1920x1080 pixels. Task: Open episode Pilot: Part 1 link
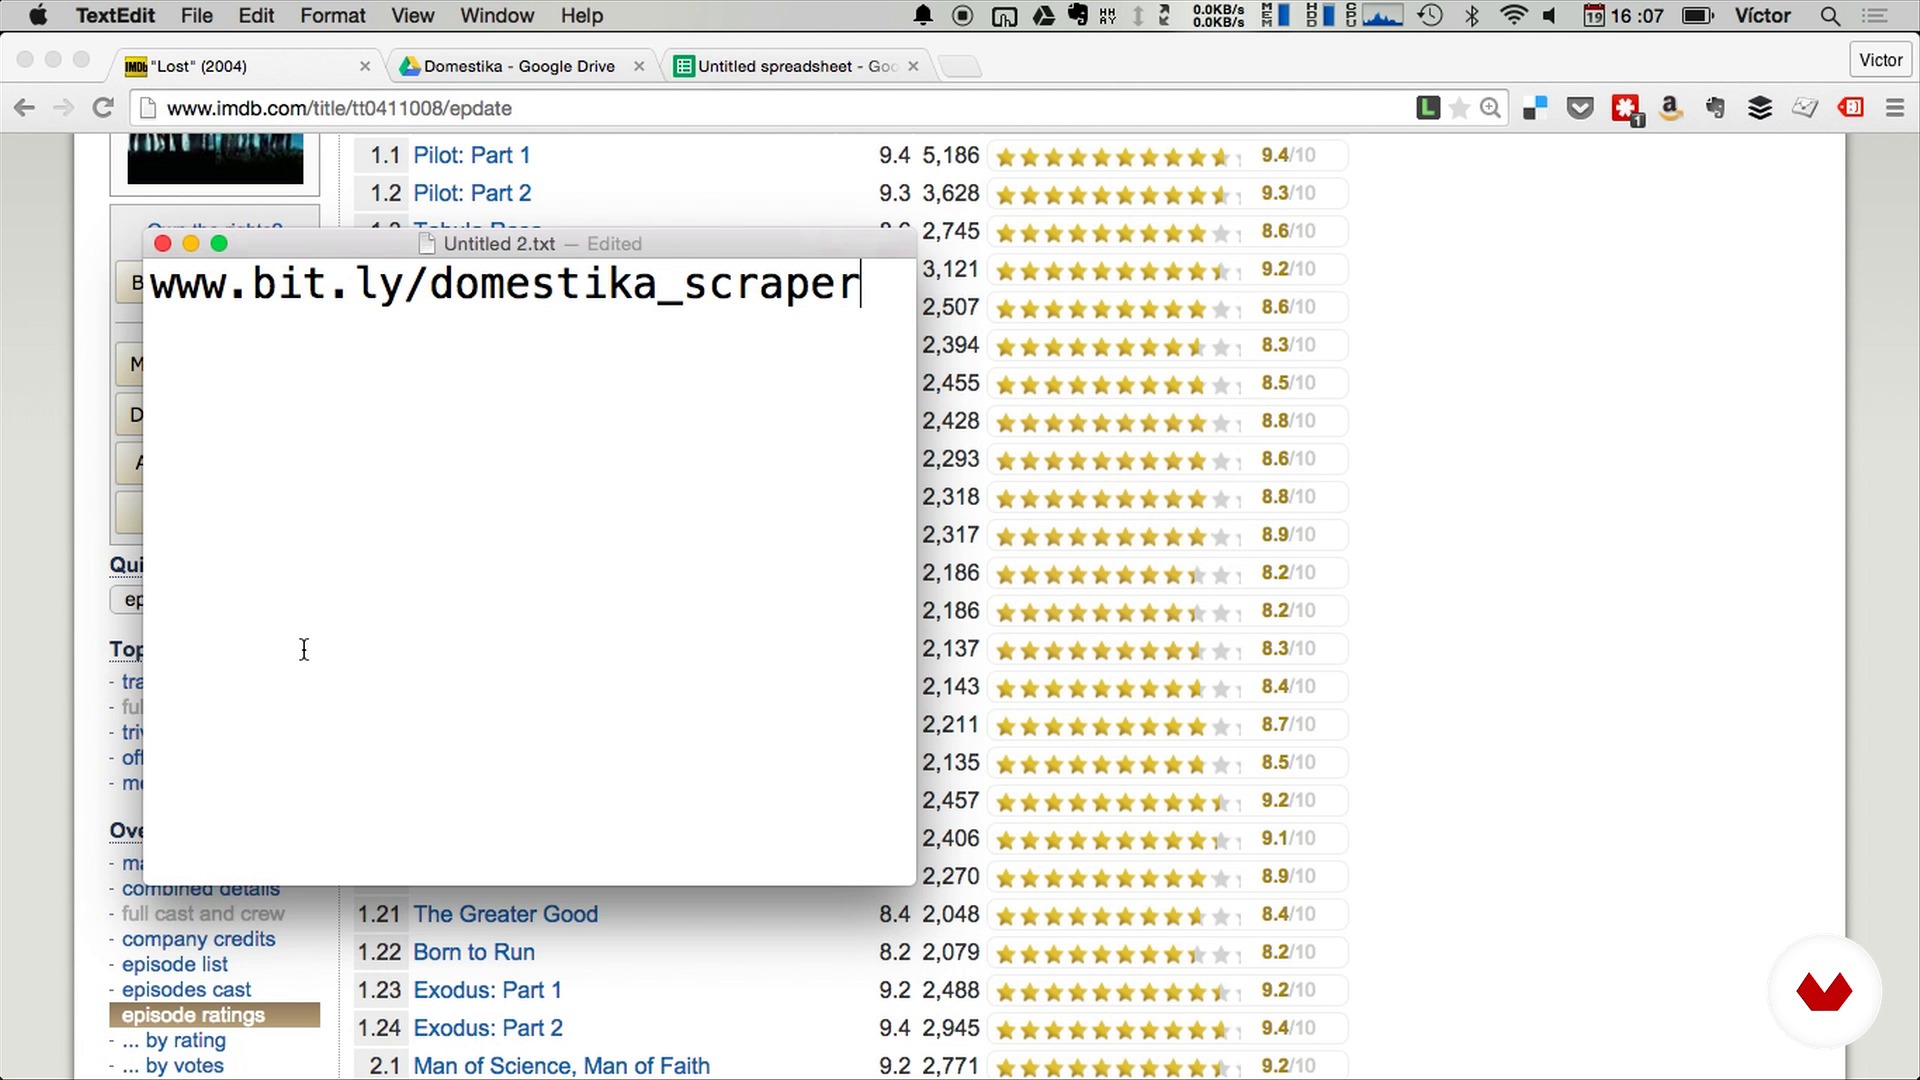472,155
